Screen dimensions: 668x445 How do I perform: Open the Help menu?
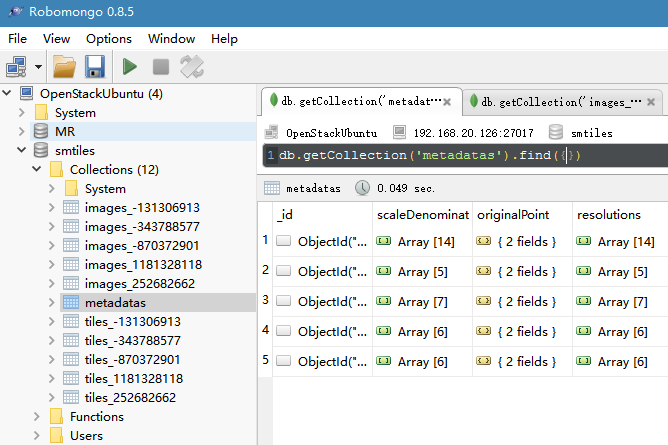(x=224, y=39)
